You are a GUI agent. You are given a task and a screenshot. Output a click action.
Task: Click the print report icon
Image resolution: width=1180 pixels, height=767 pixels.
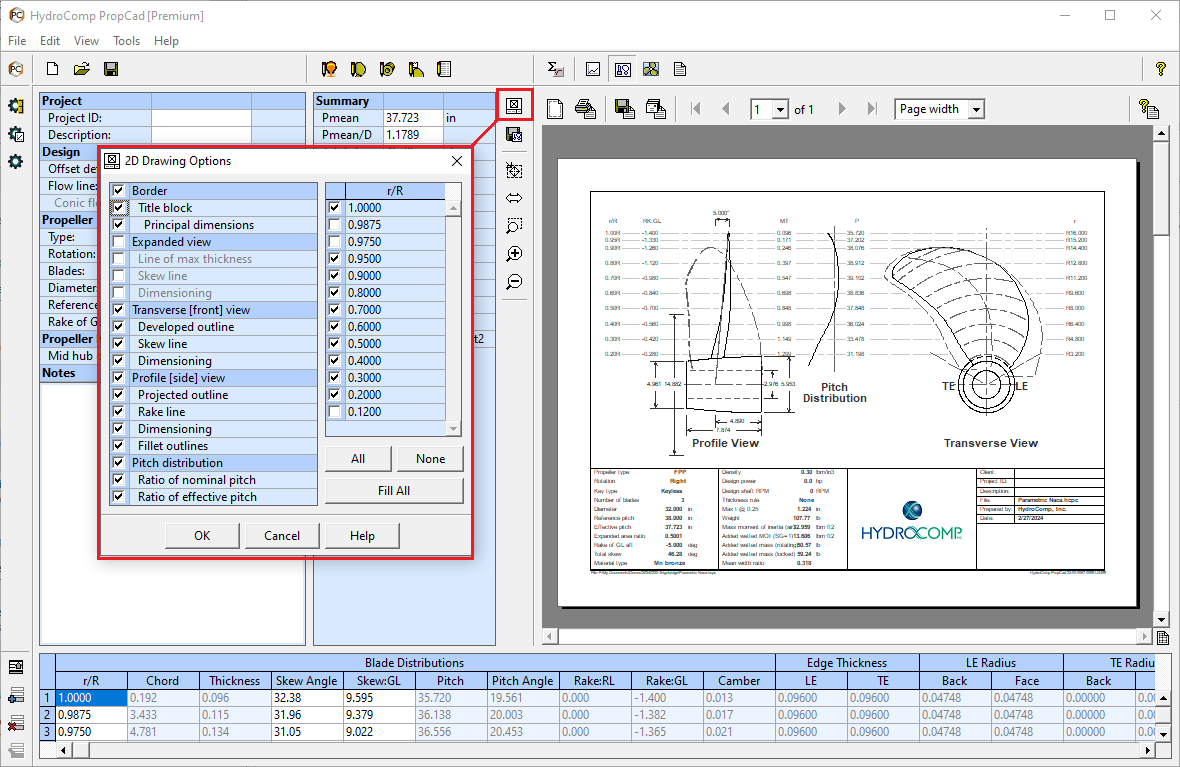click(x=585, y=109)
